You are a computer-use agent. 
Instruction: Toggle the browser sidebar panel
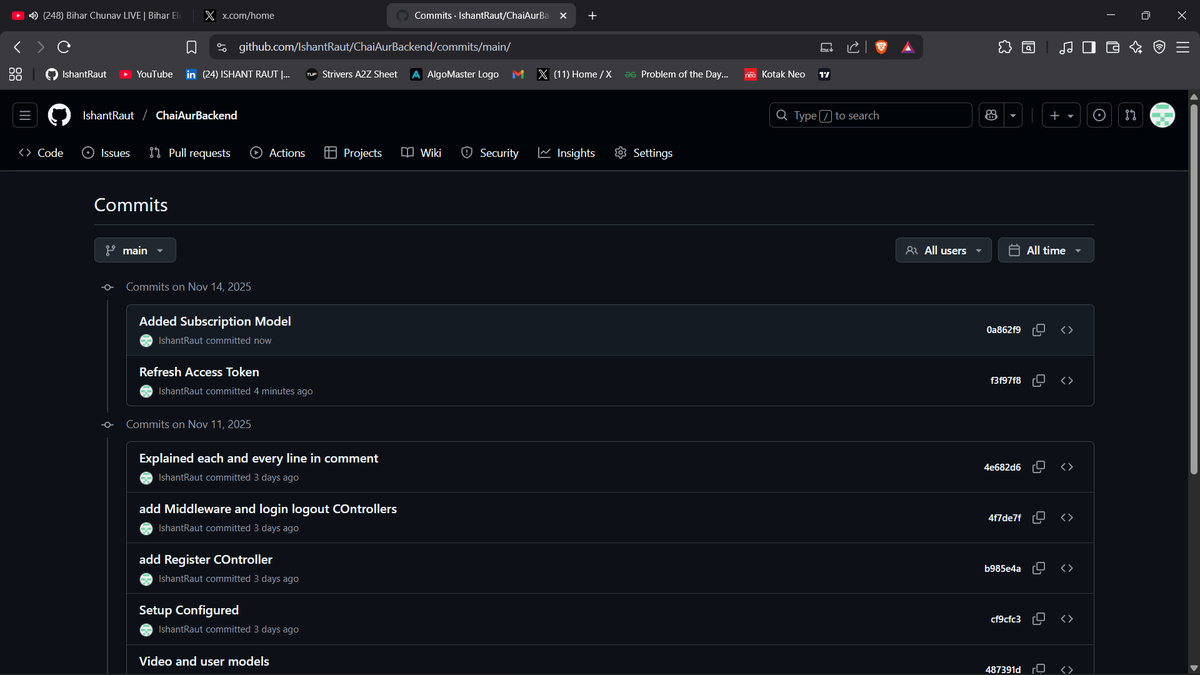(x=1089, y=47)
